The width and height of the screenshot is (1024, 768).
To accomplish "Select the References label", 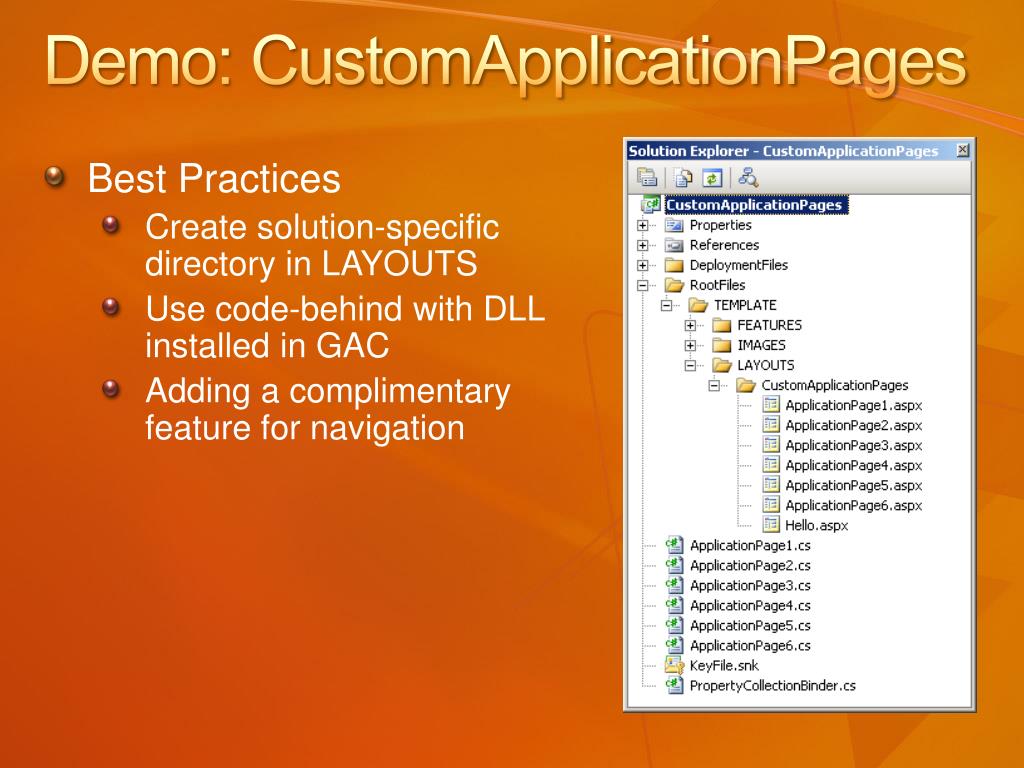I will tap(724, 245).
